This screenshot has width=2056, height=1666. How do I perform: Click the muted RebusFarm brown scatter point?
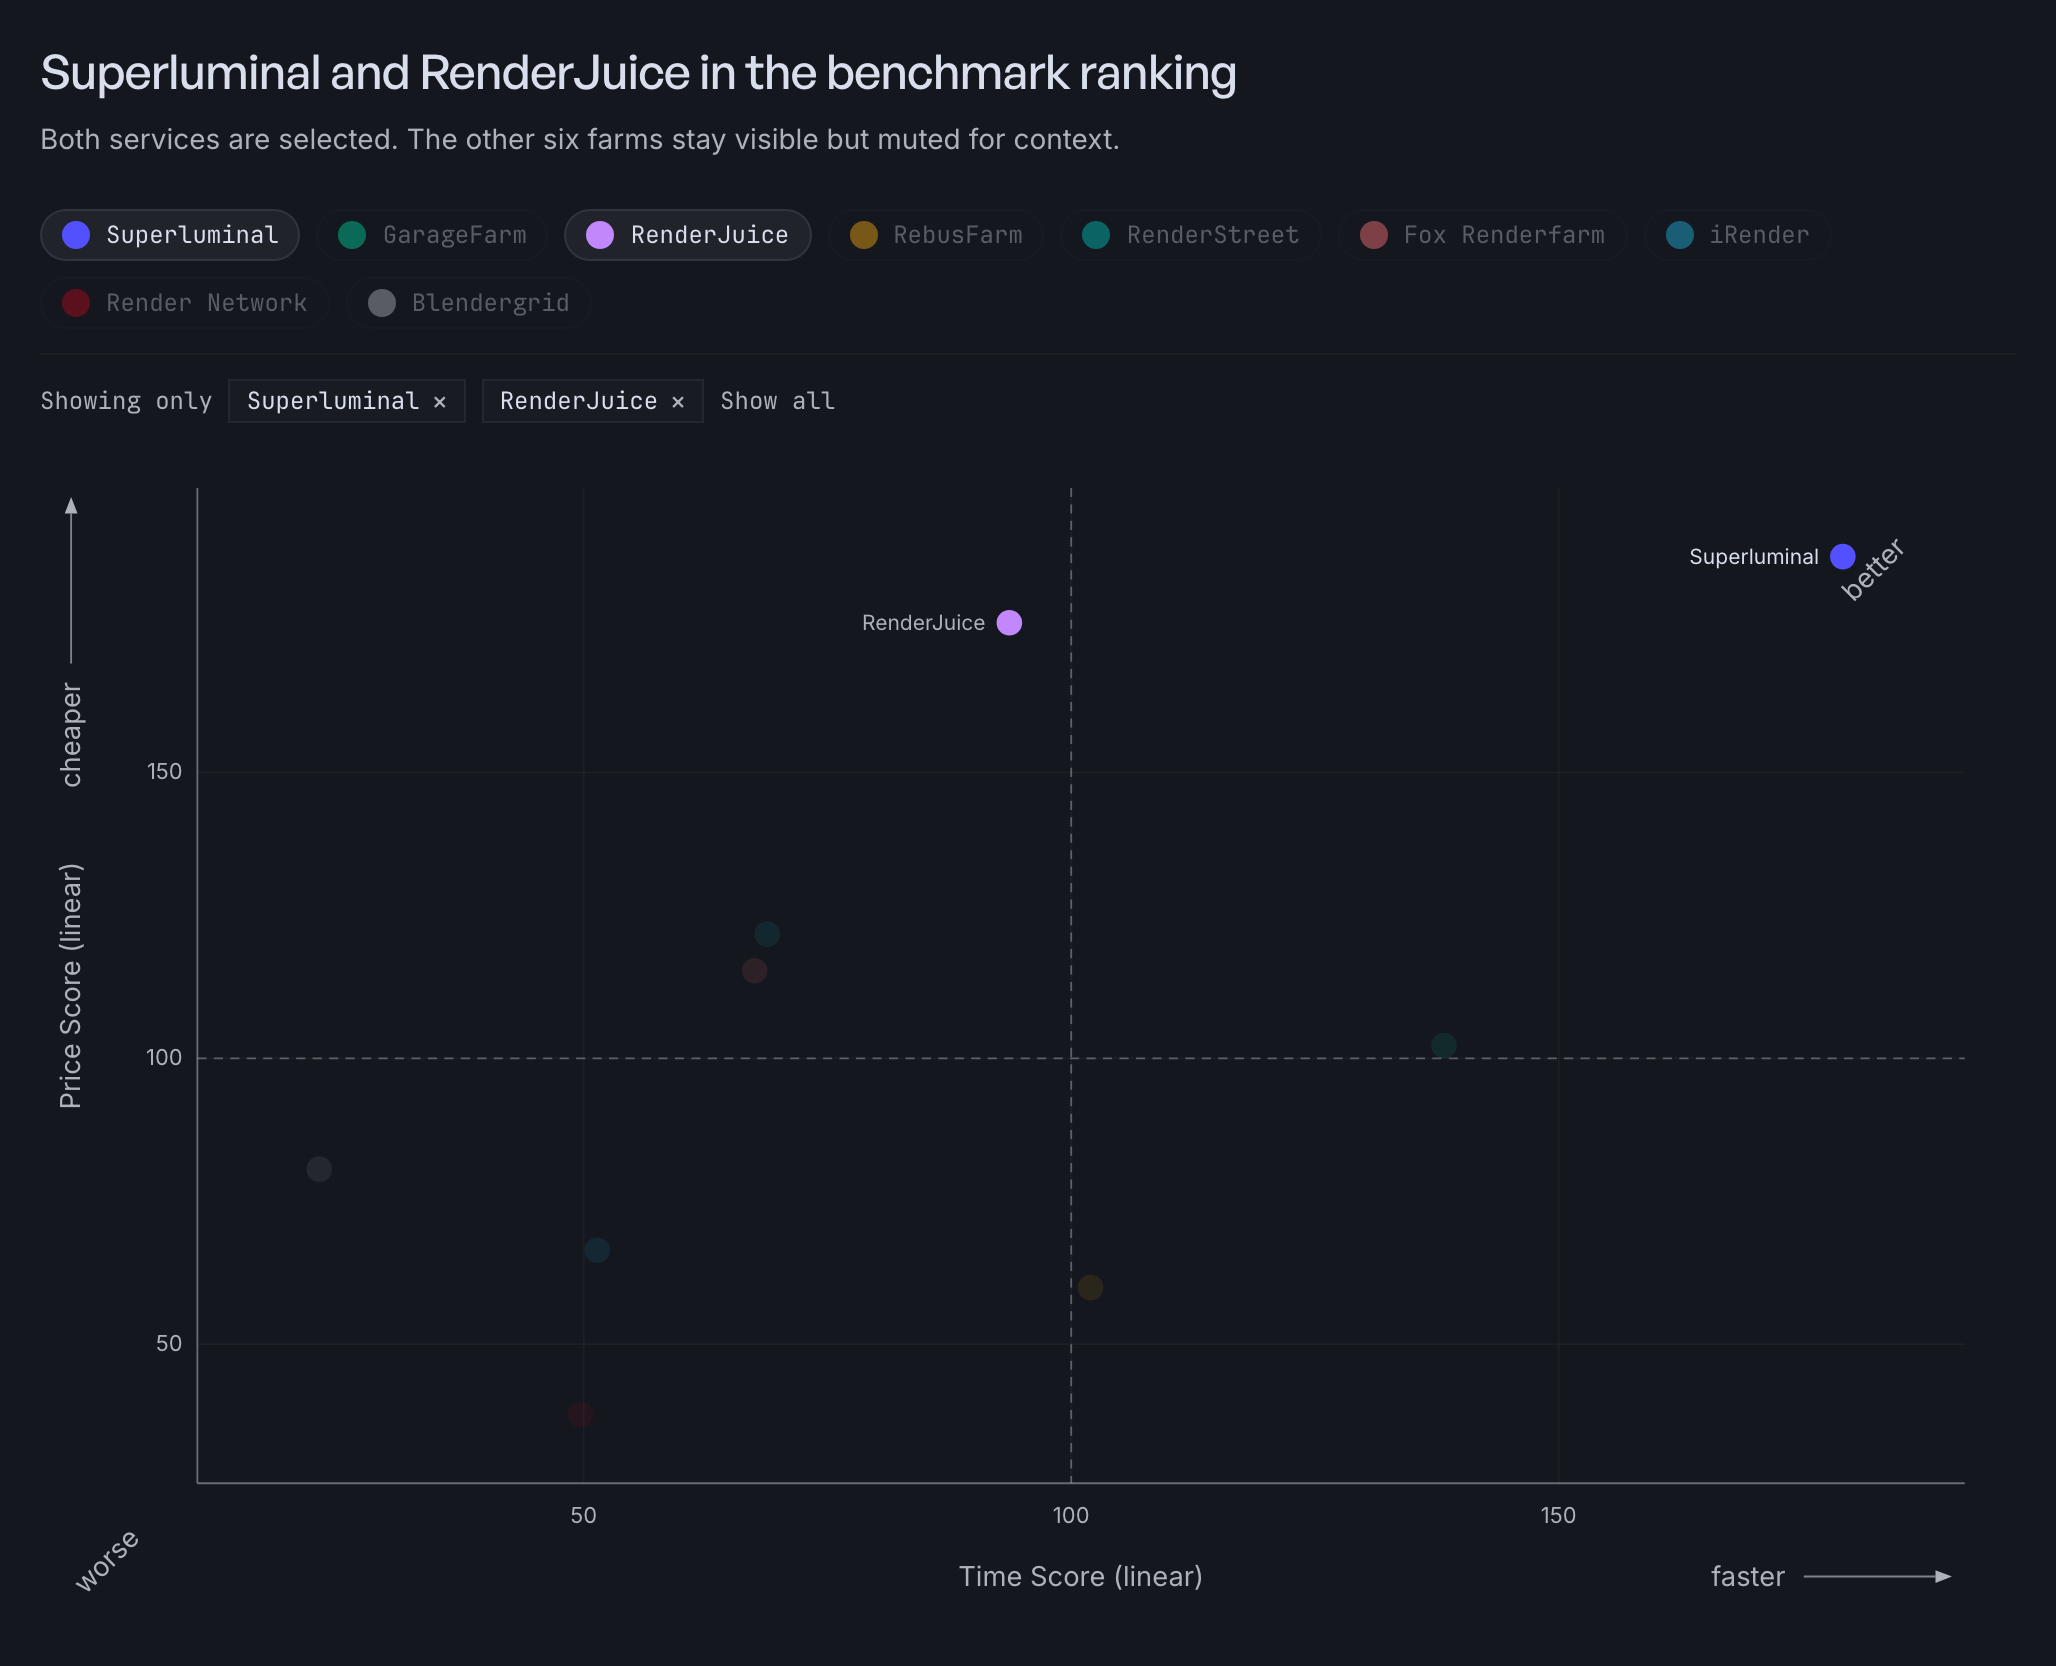1091,1287
